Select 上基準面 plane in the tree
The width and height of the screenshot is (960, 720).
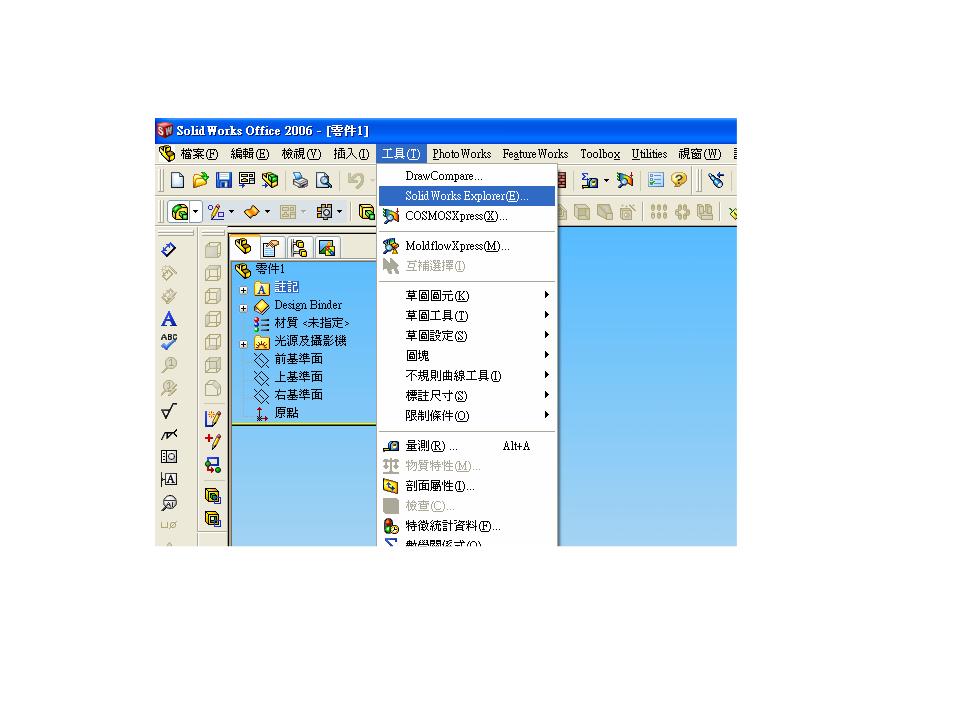pyautogui.click(x=298, y=377)
